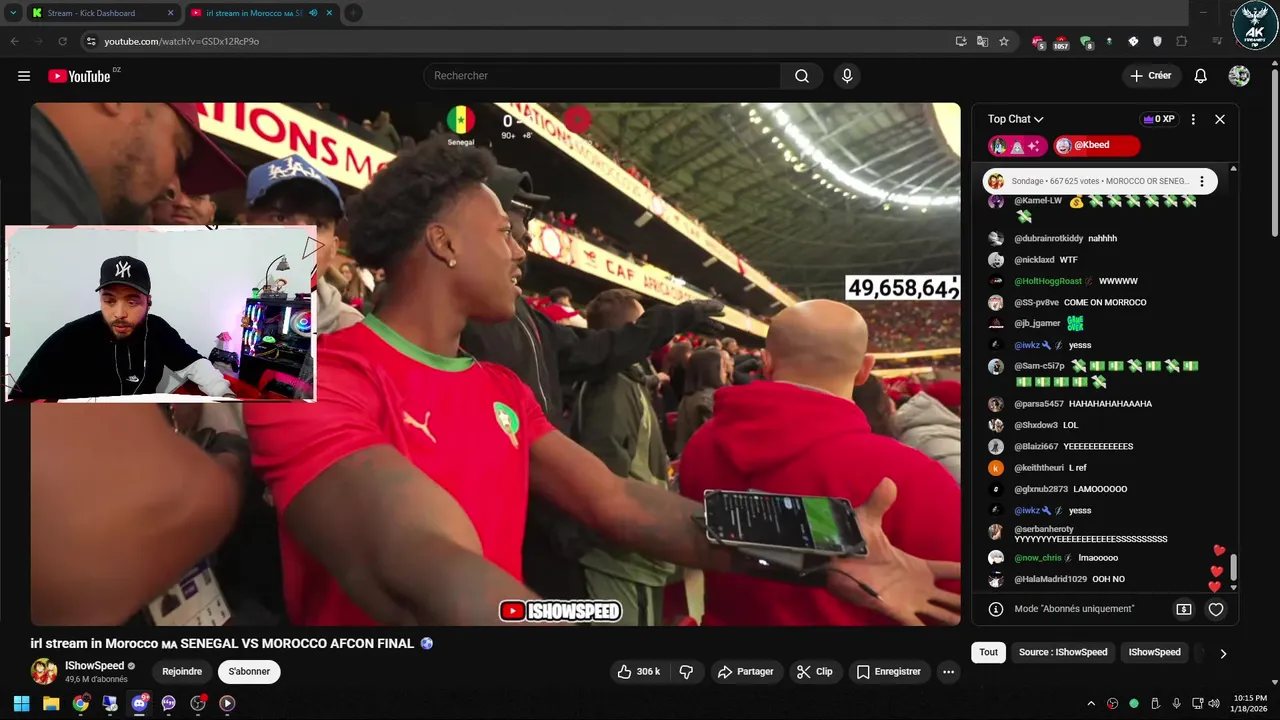Viewport: 1280px width, 720px height.
Task: Mute the playing tab's audio
Action: tap(314, 13)
